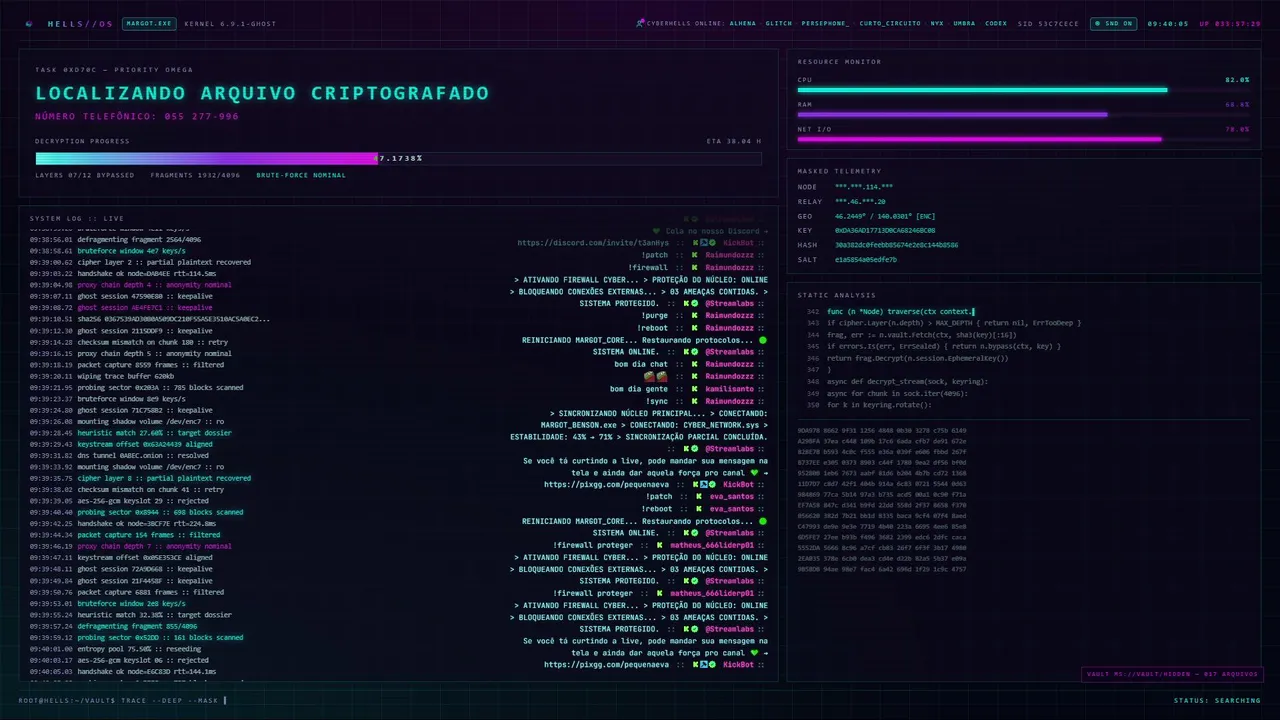Click the 09:40:05 clock
Viewport: 1280px width, 720px height.
1168,23
